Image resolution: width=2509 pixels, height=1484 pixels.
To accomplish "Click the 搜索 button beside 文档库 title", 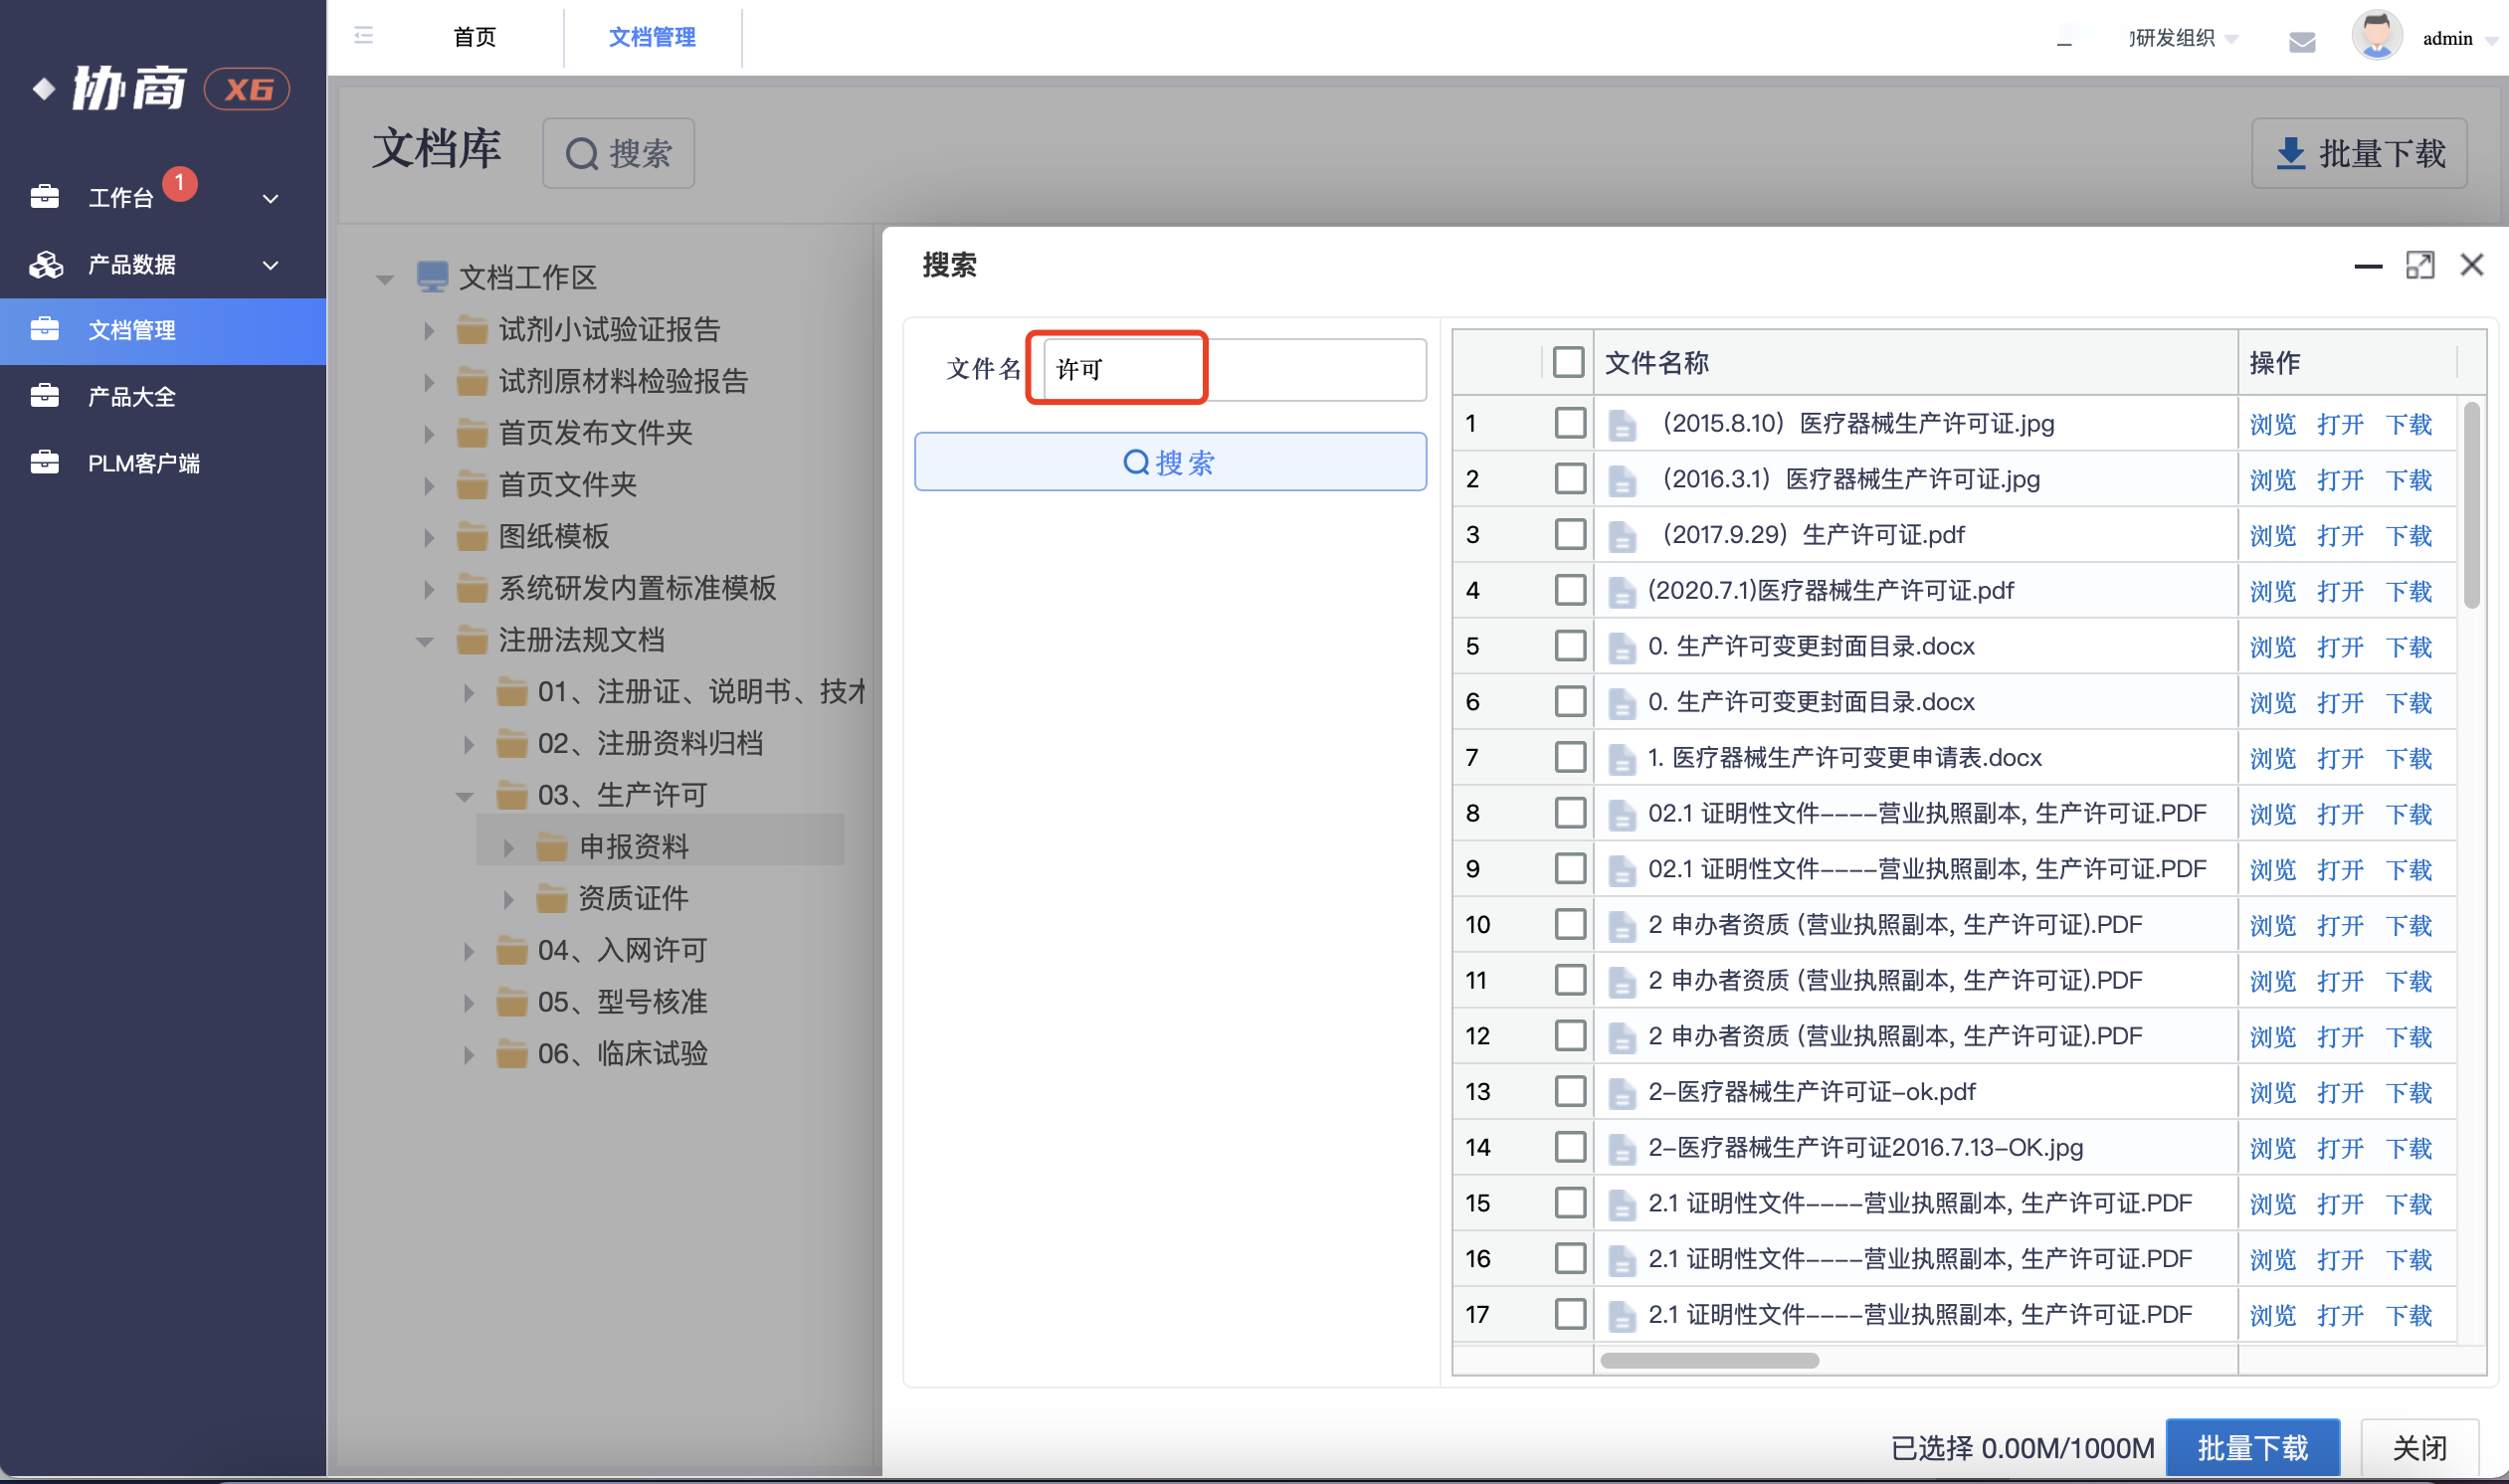I will pyautogui.click(x=618, y=153).
